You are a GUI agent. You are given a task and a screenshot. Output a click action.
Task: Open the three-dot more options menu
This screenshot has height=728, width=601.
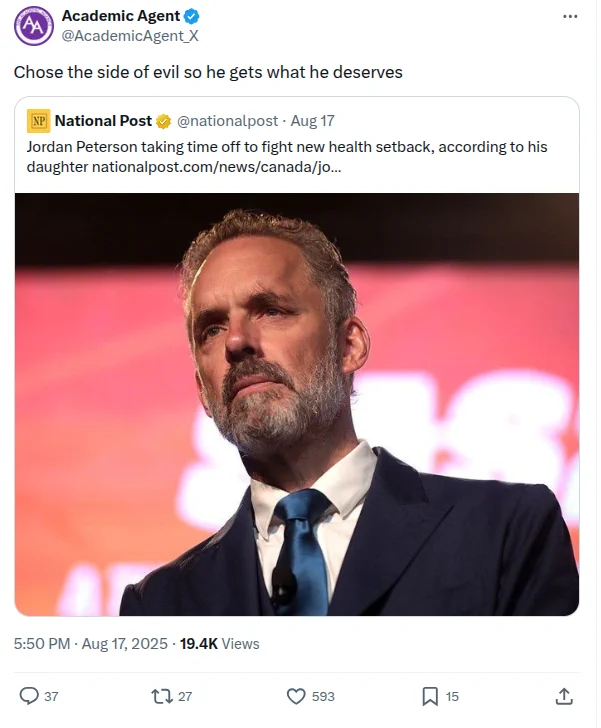(x=570, y=16)
